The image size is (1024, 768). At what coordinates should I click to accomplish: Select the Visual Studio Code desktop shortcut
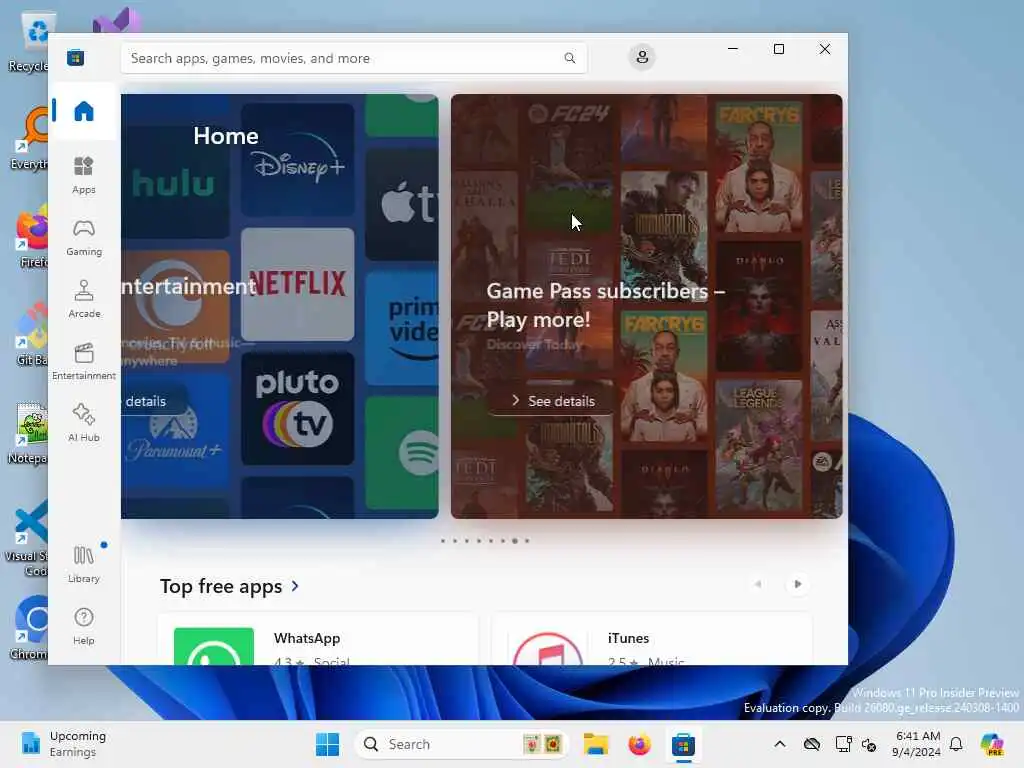click(29, 538)
